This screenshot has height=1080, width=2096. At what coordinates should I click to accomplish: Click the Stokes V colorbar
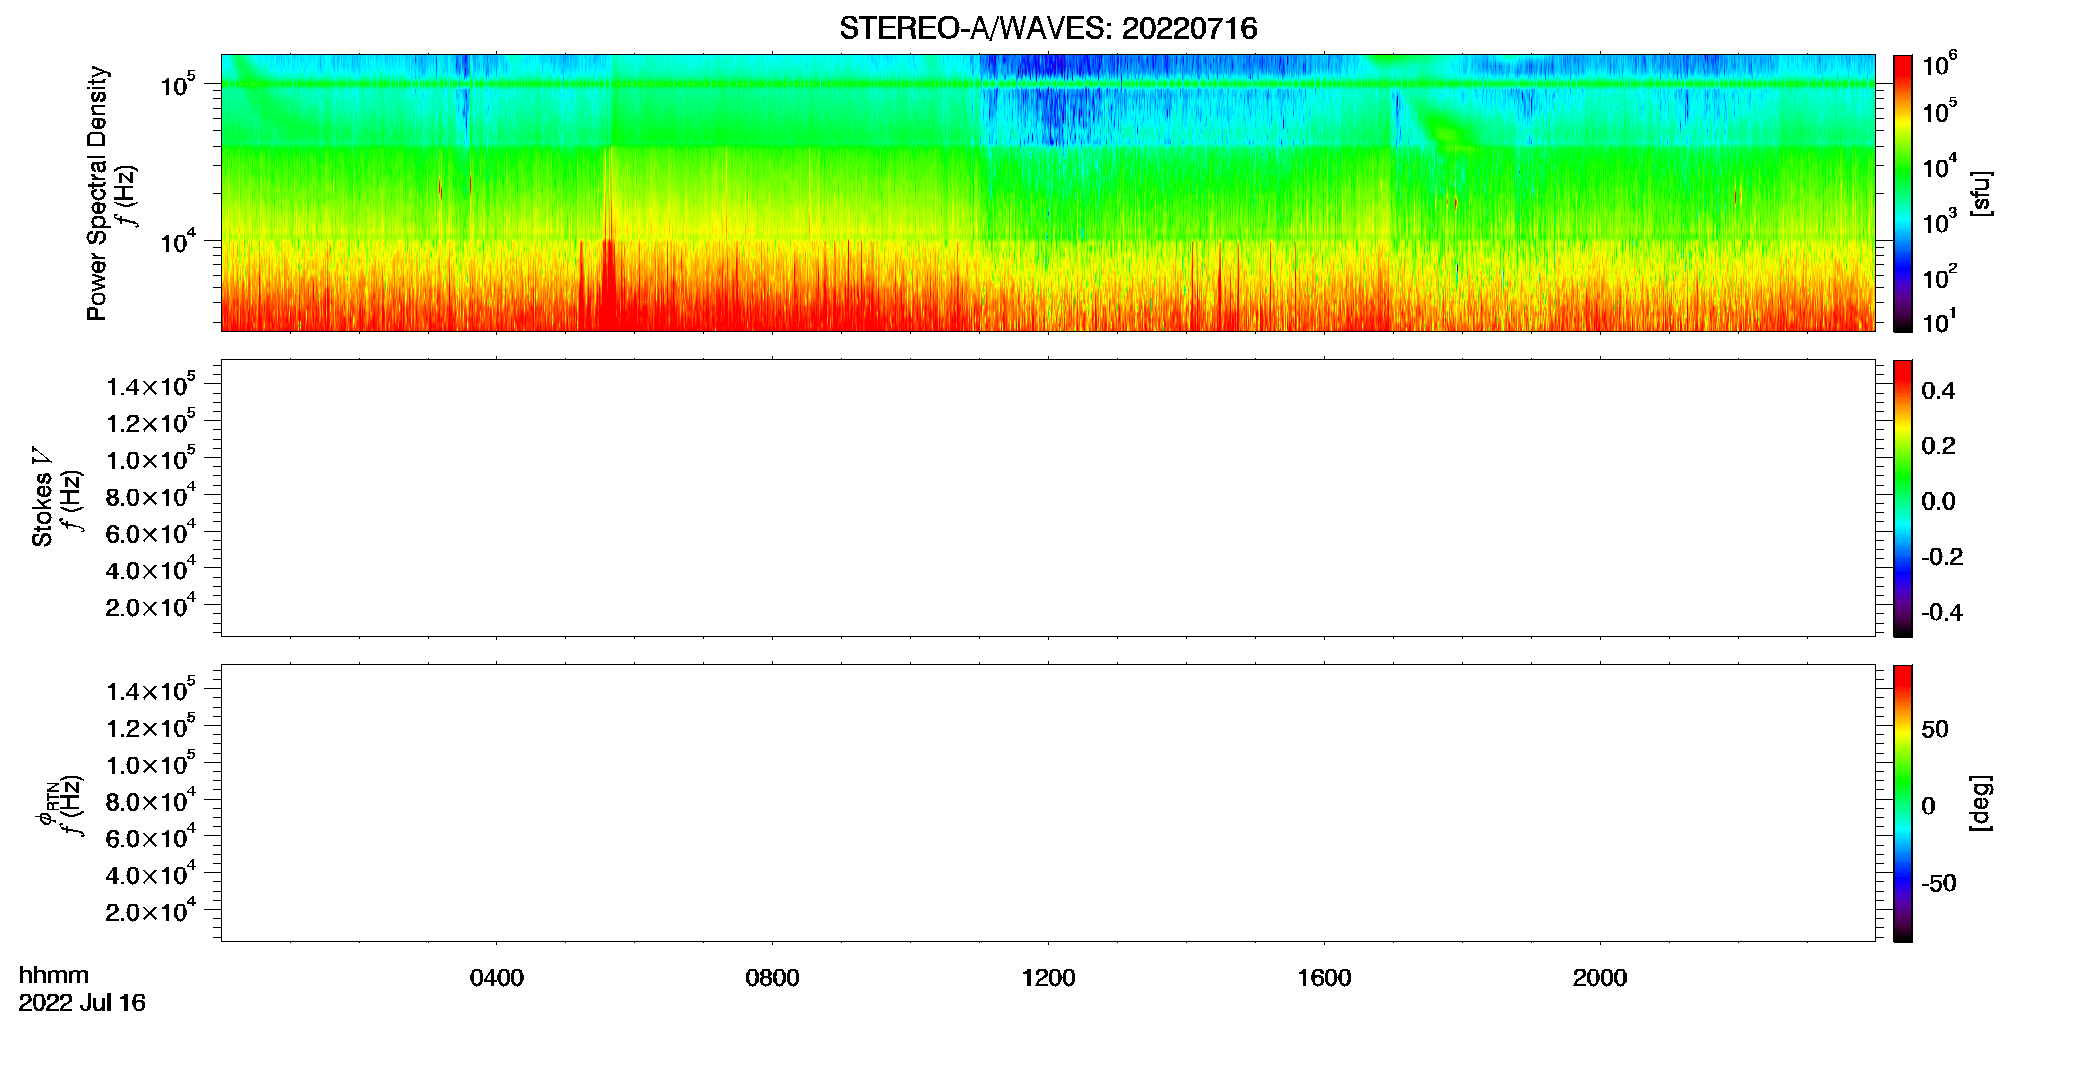point(1903,498)
